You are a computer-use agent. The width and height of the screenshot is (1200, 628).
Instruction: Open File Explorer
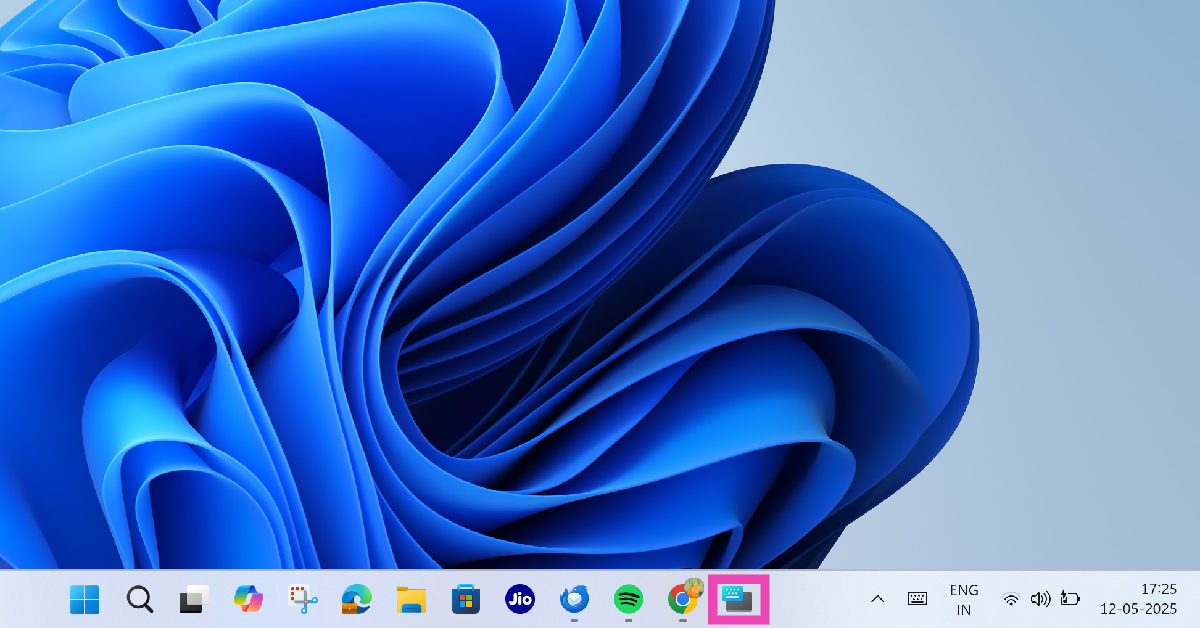410,600
